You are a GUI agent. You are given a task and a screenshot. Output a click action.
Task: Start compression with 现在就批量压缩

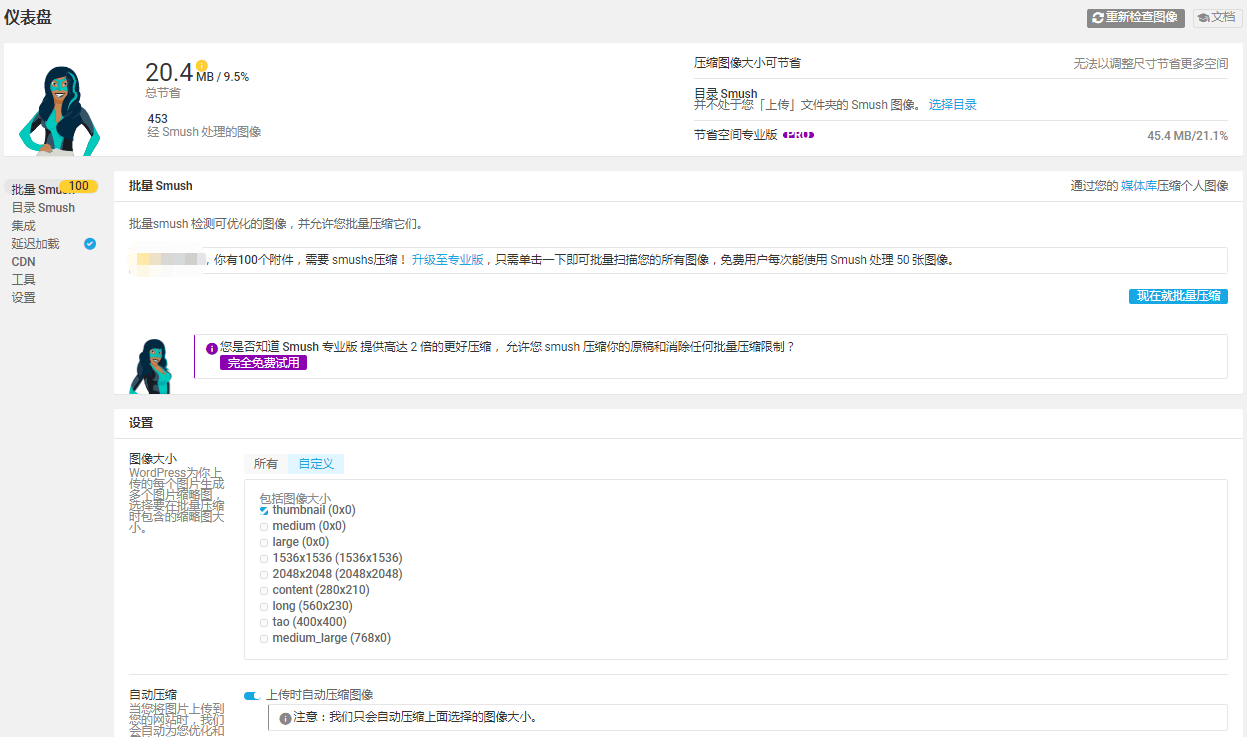tap(1178, 296)
